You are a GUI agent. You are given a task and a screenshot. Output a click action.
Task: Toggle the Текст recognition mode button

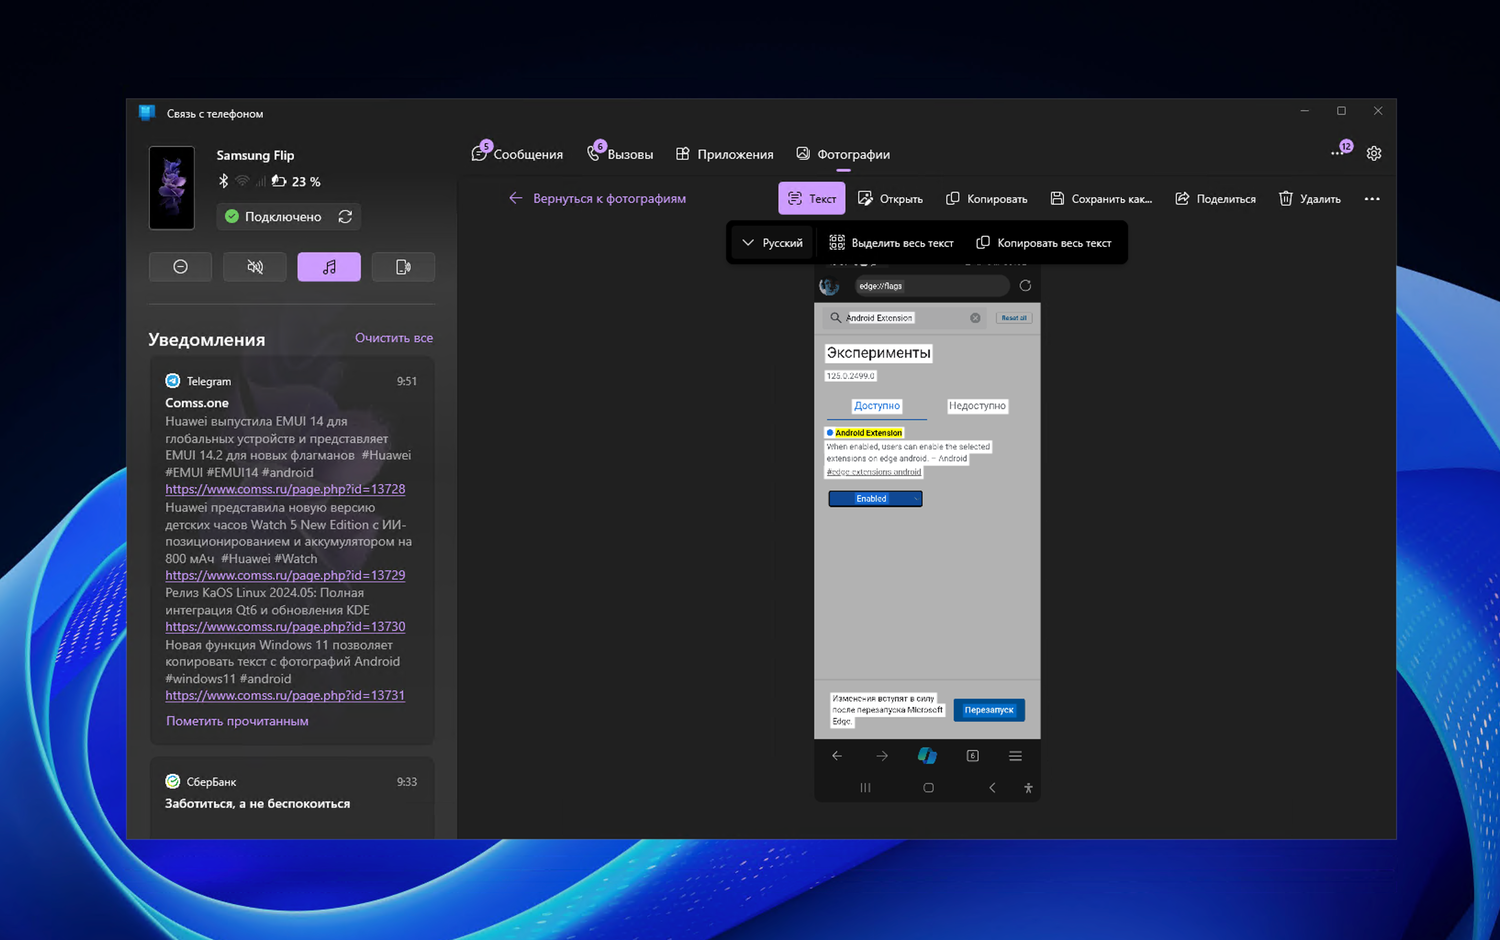812,198
